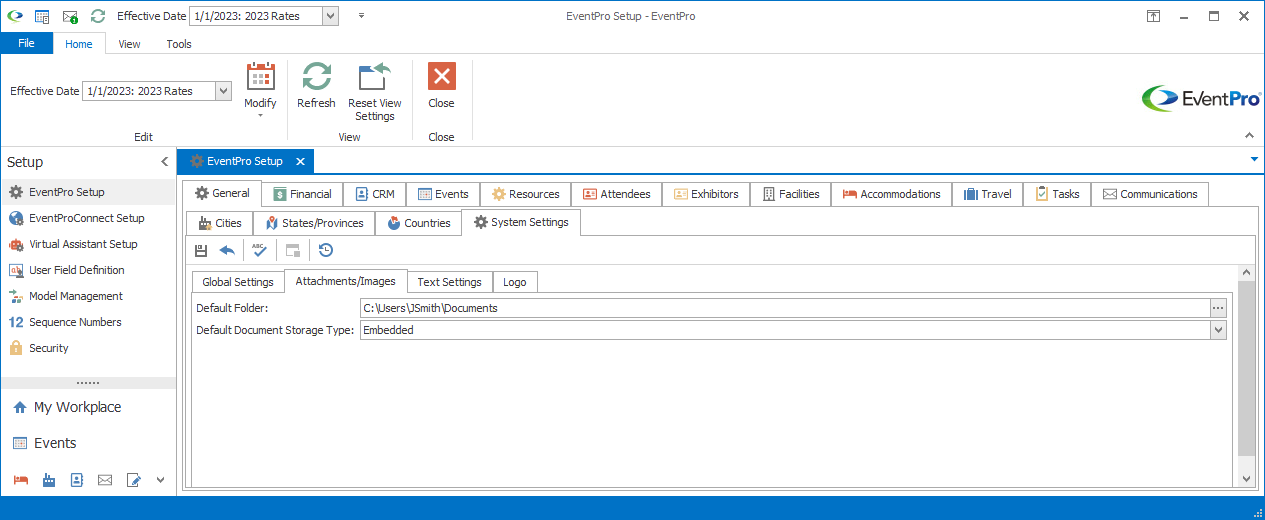Open the CRM setup tab

[375, 194]
